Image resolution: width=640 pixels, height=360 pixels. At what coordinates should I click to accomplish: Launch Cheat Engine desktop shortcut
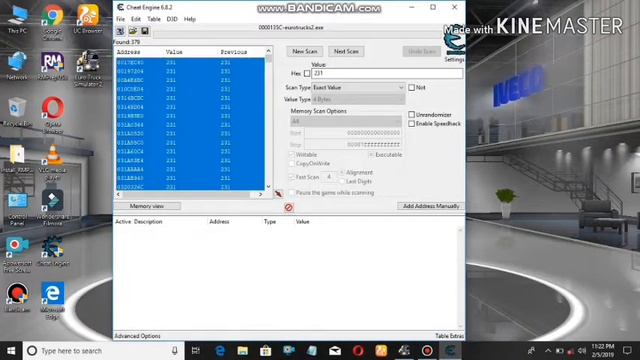tap(52, 251)
